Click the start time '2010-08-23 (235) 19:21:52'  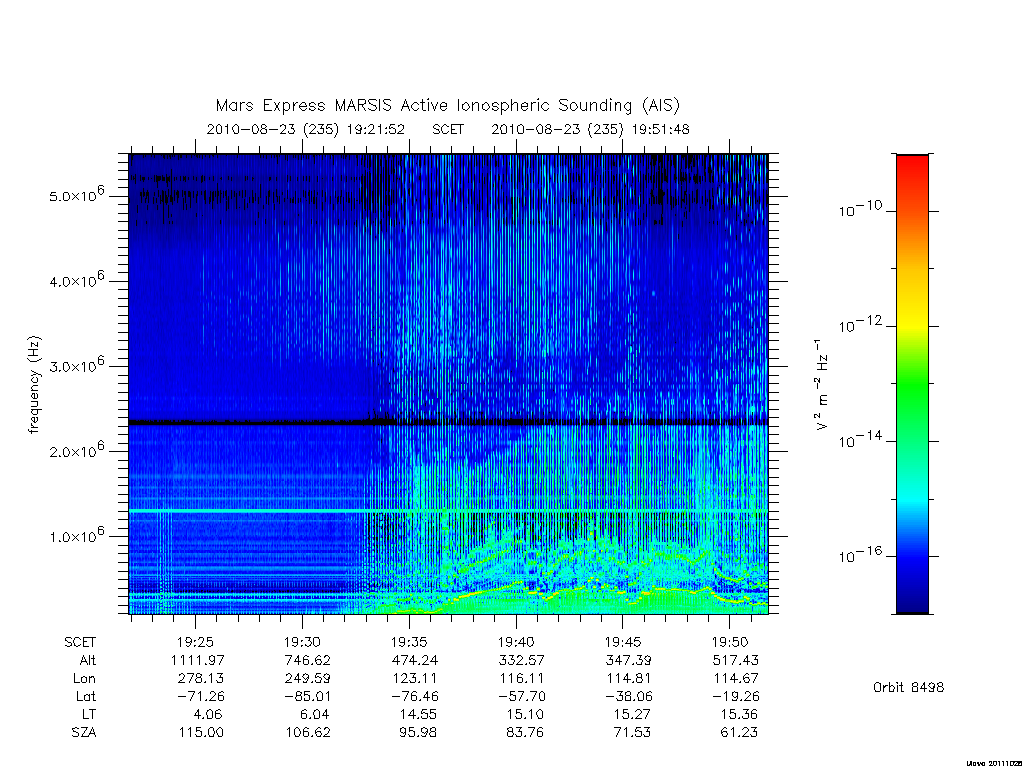306,129
